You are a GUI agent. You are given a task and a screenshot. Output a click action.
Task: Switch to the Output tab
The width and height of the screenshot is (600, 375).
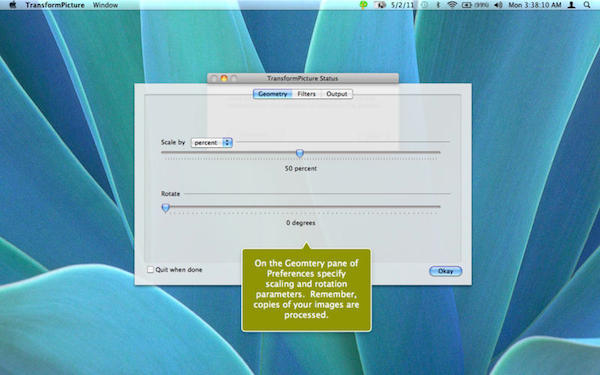coord(337,94)
